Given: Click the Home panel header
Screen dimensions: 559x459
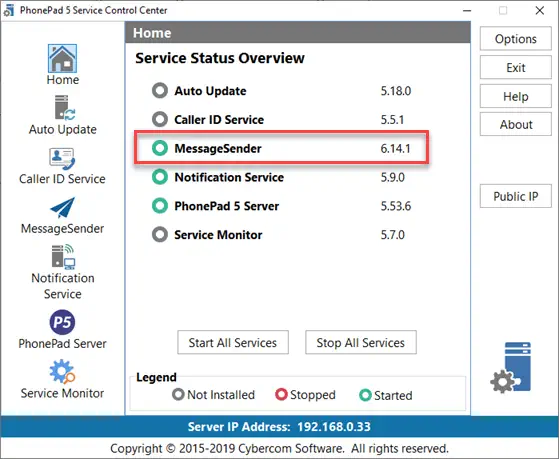Looking at the screenshot, I should tap(298, 33).
